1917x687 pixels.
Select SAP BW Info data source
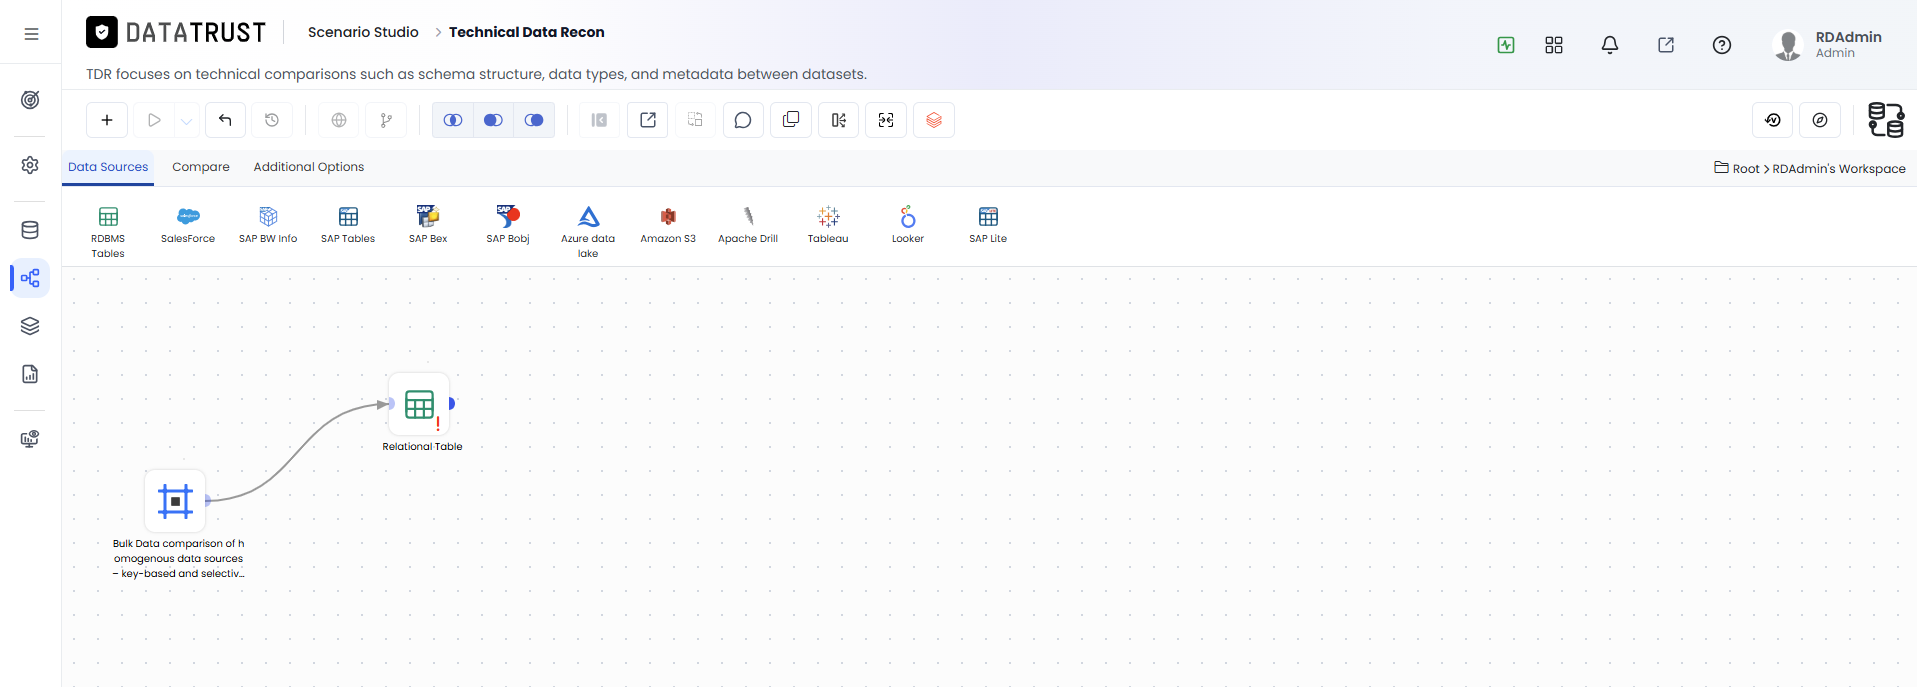pyautogui.click(x=268, y=225)
